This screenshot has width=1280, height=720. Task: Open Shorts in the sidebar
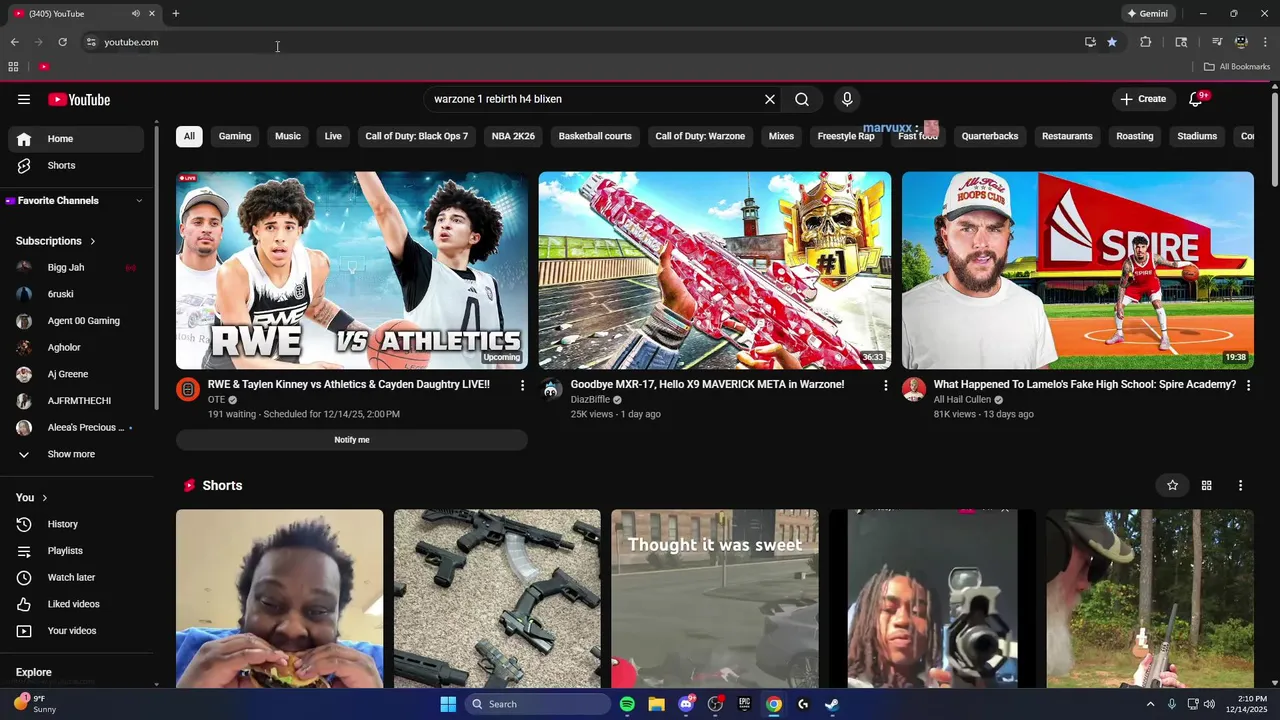[76, 165]
